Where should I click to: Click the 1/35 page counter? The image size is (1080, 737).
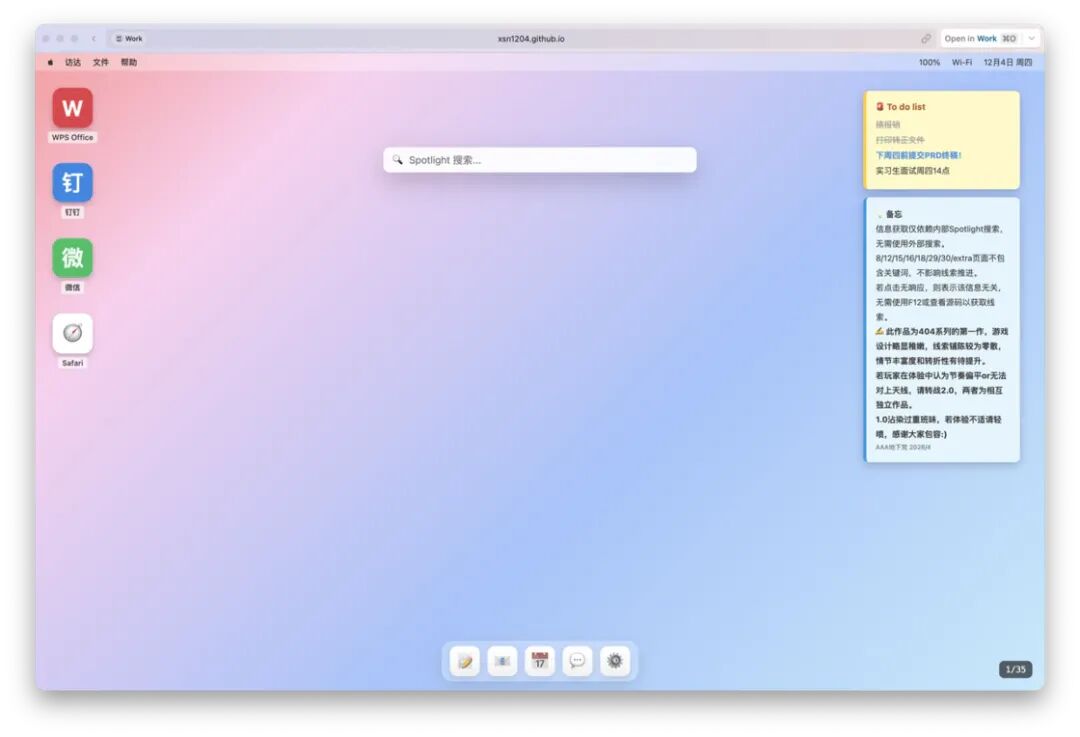1015,669
